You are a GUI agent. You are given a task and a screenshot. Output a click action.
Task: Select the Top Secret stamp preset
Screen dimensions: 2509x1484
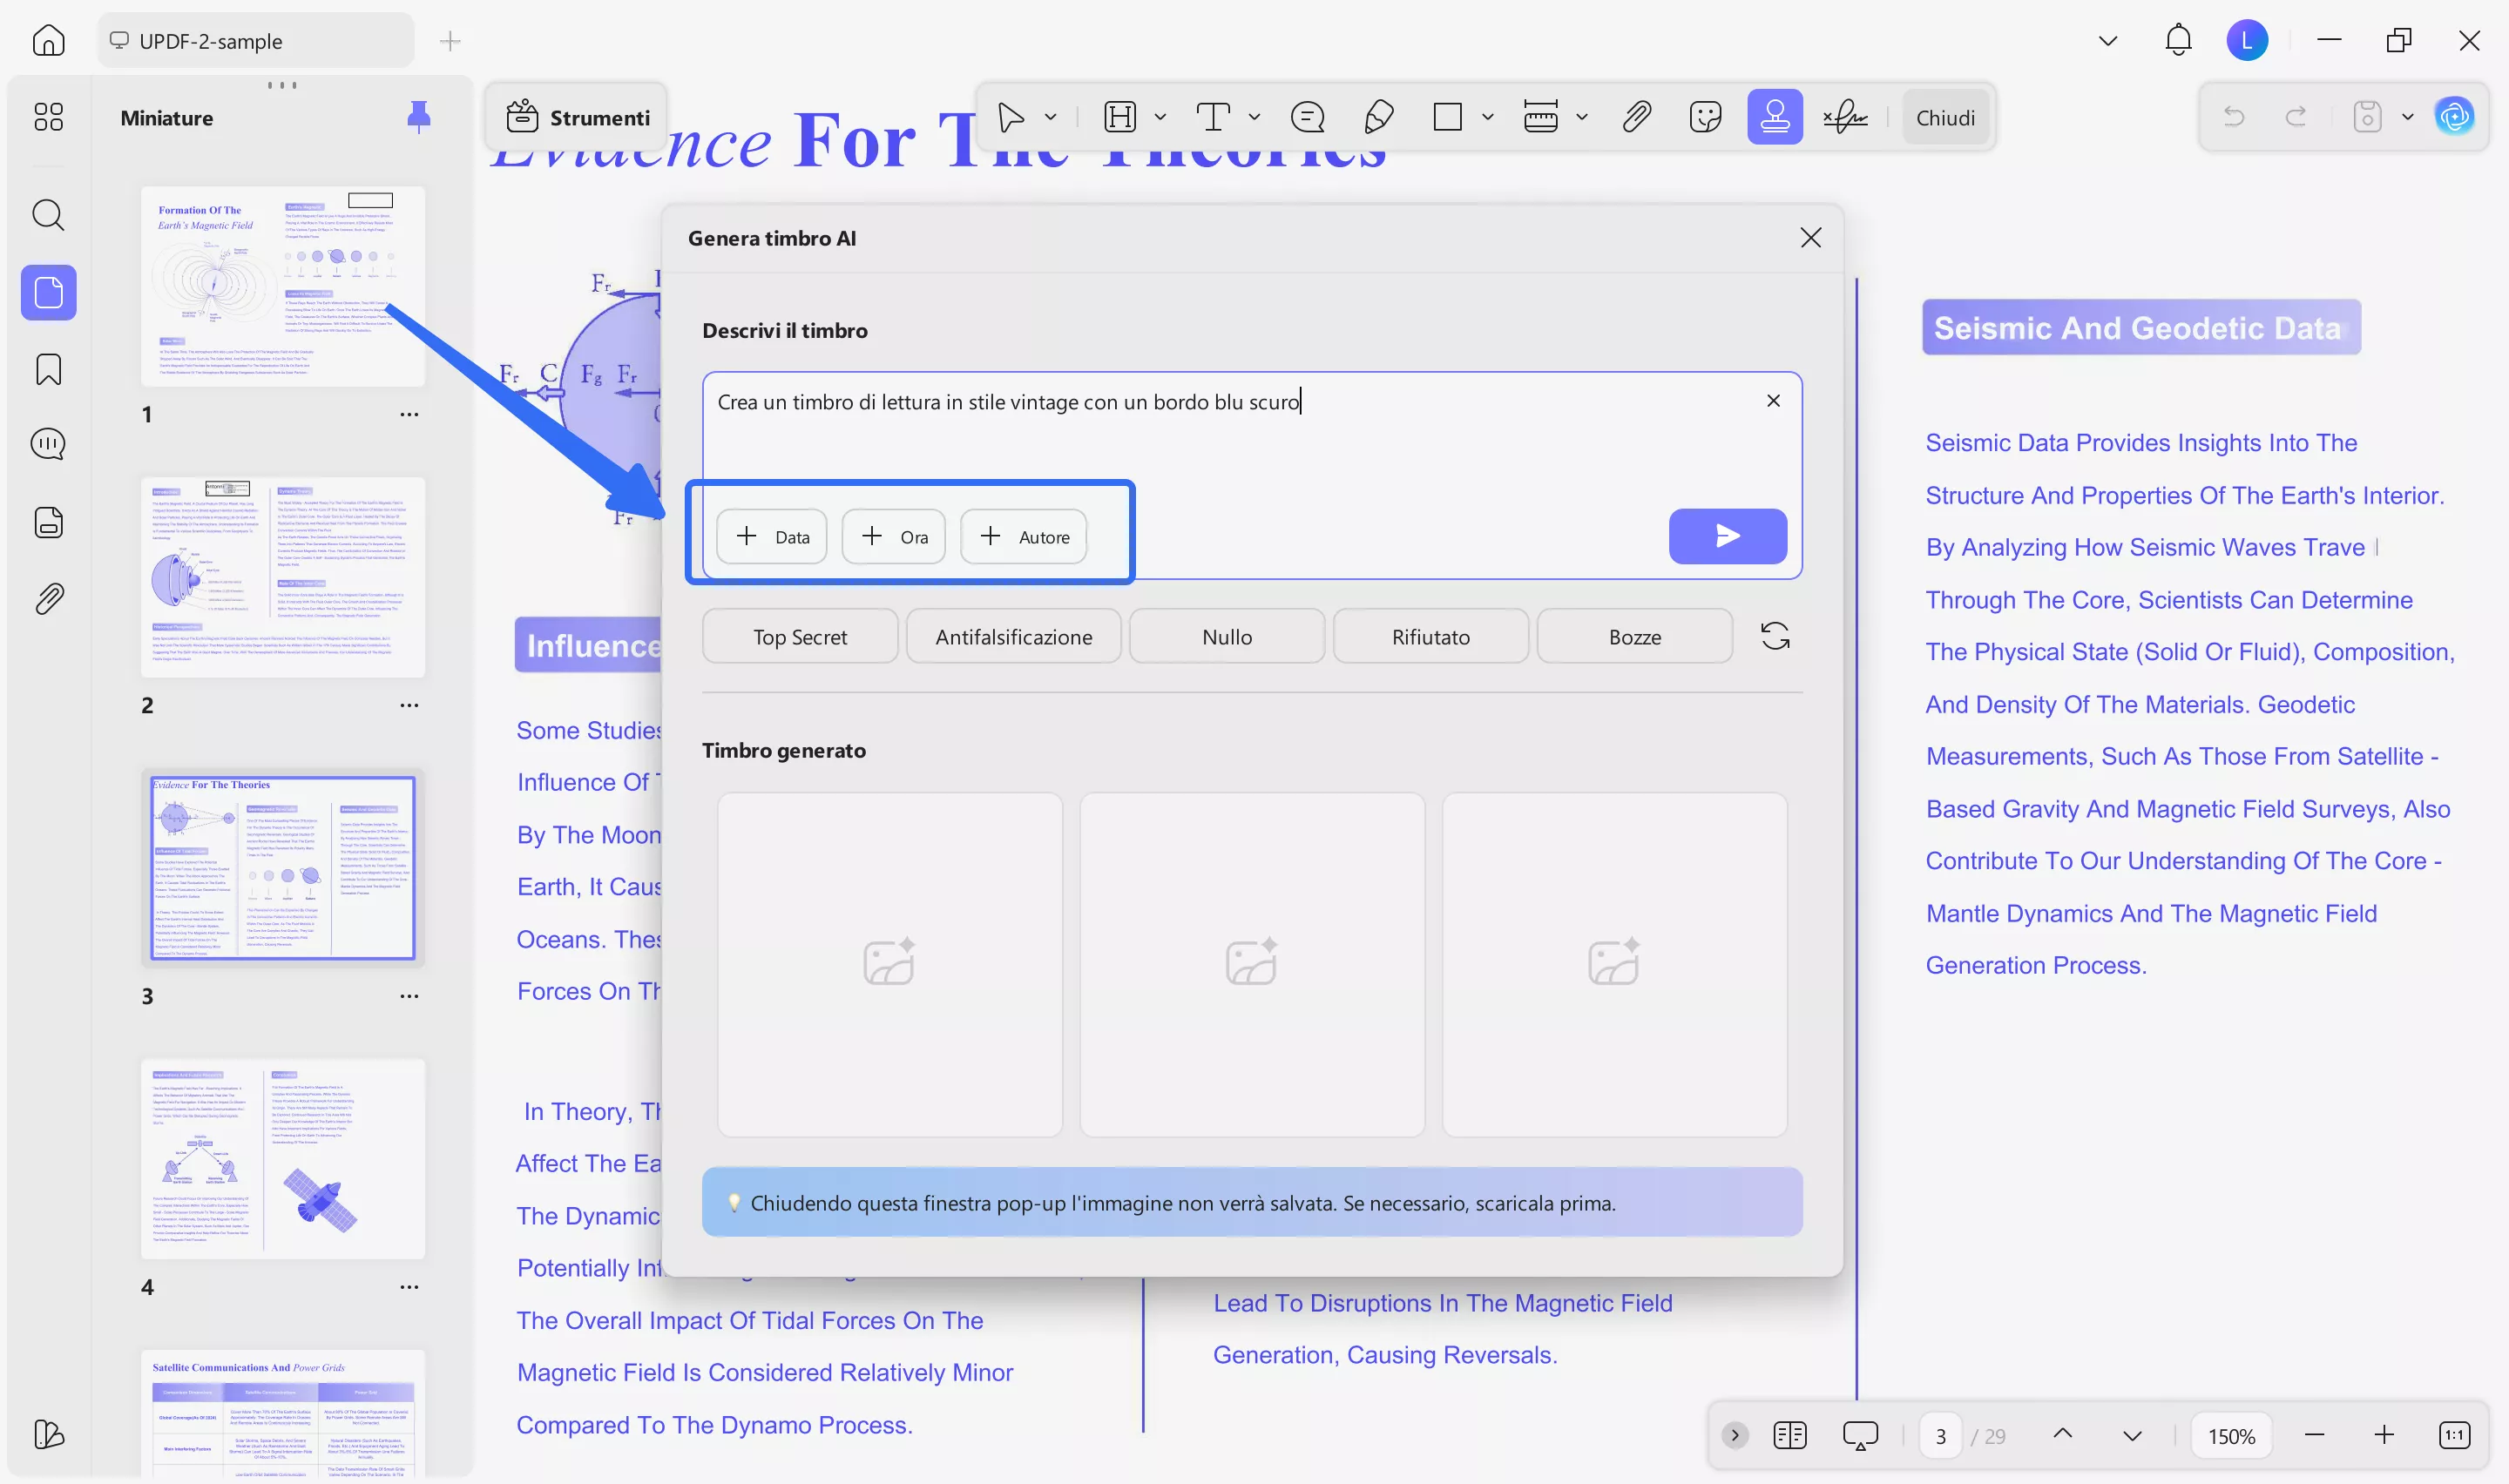799,636
